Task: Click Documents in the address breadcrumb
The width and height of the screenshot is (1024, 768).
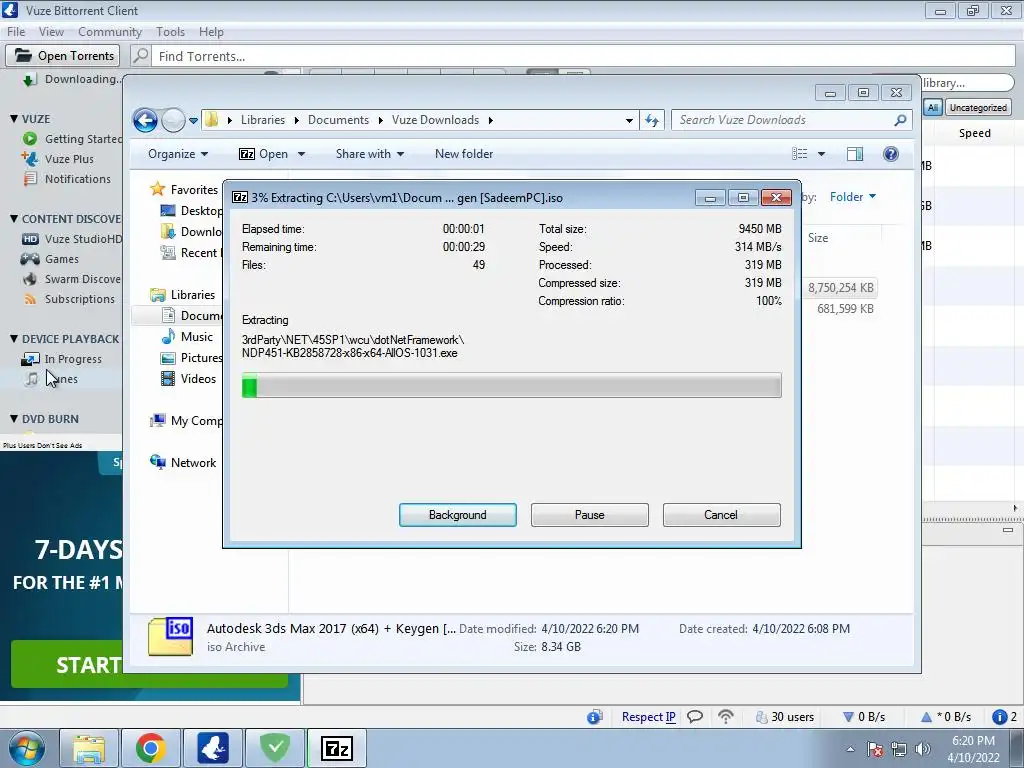Action: [x=338, y=120]
